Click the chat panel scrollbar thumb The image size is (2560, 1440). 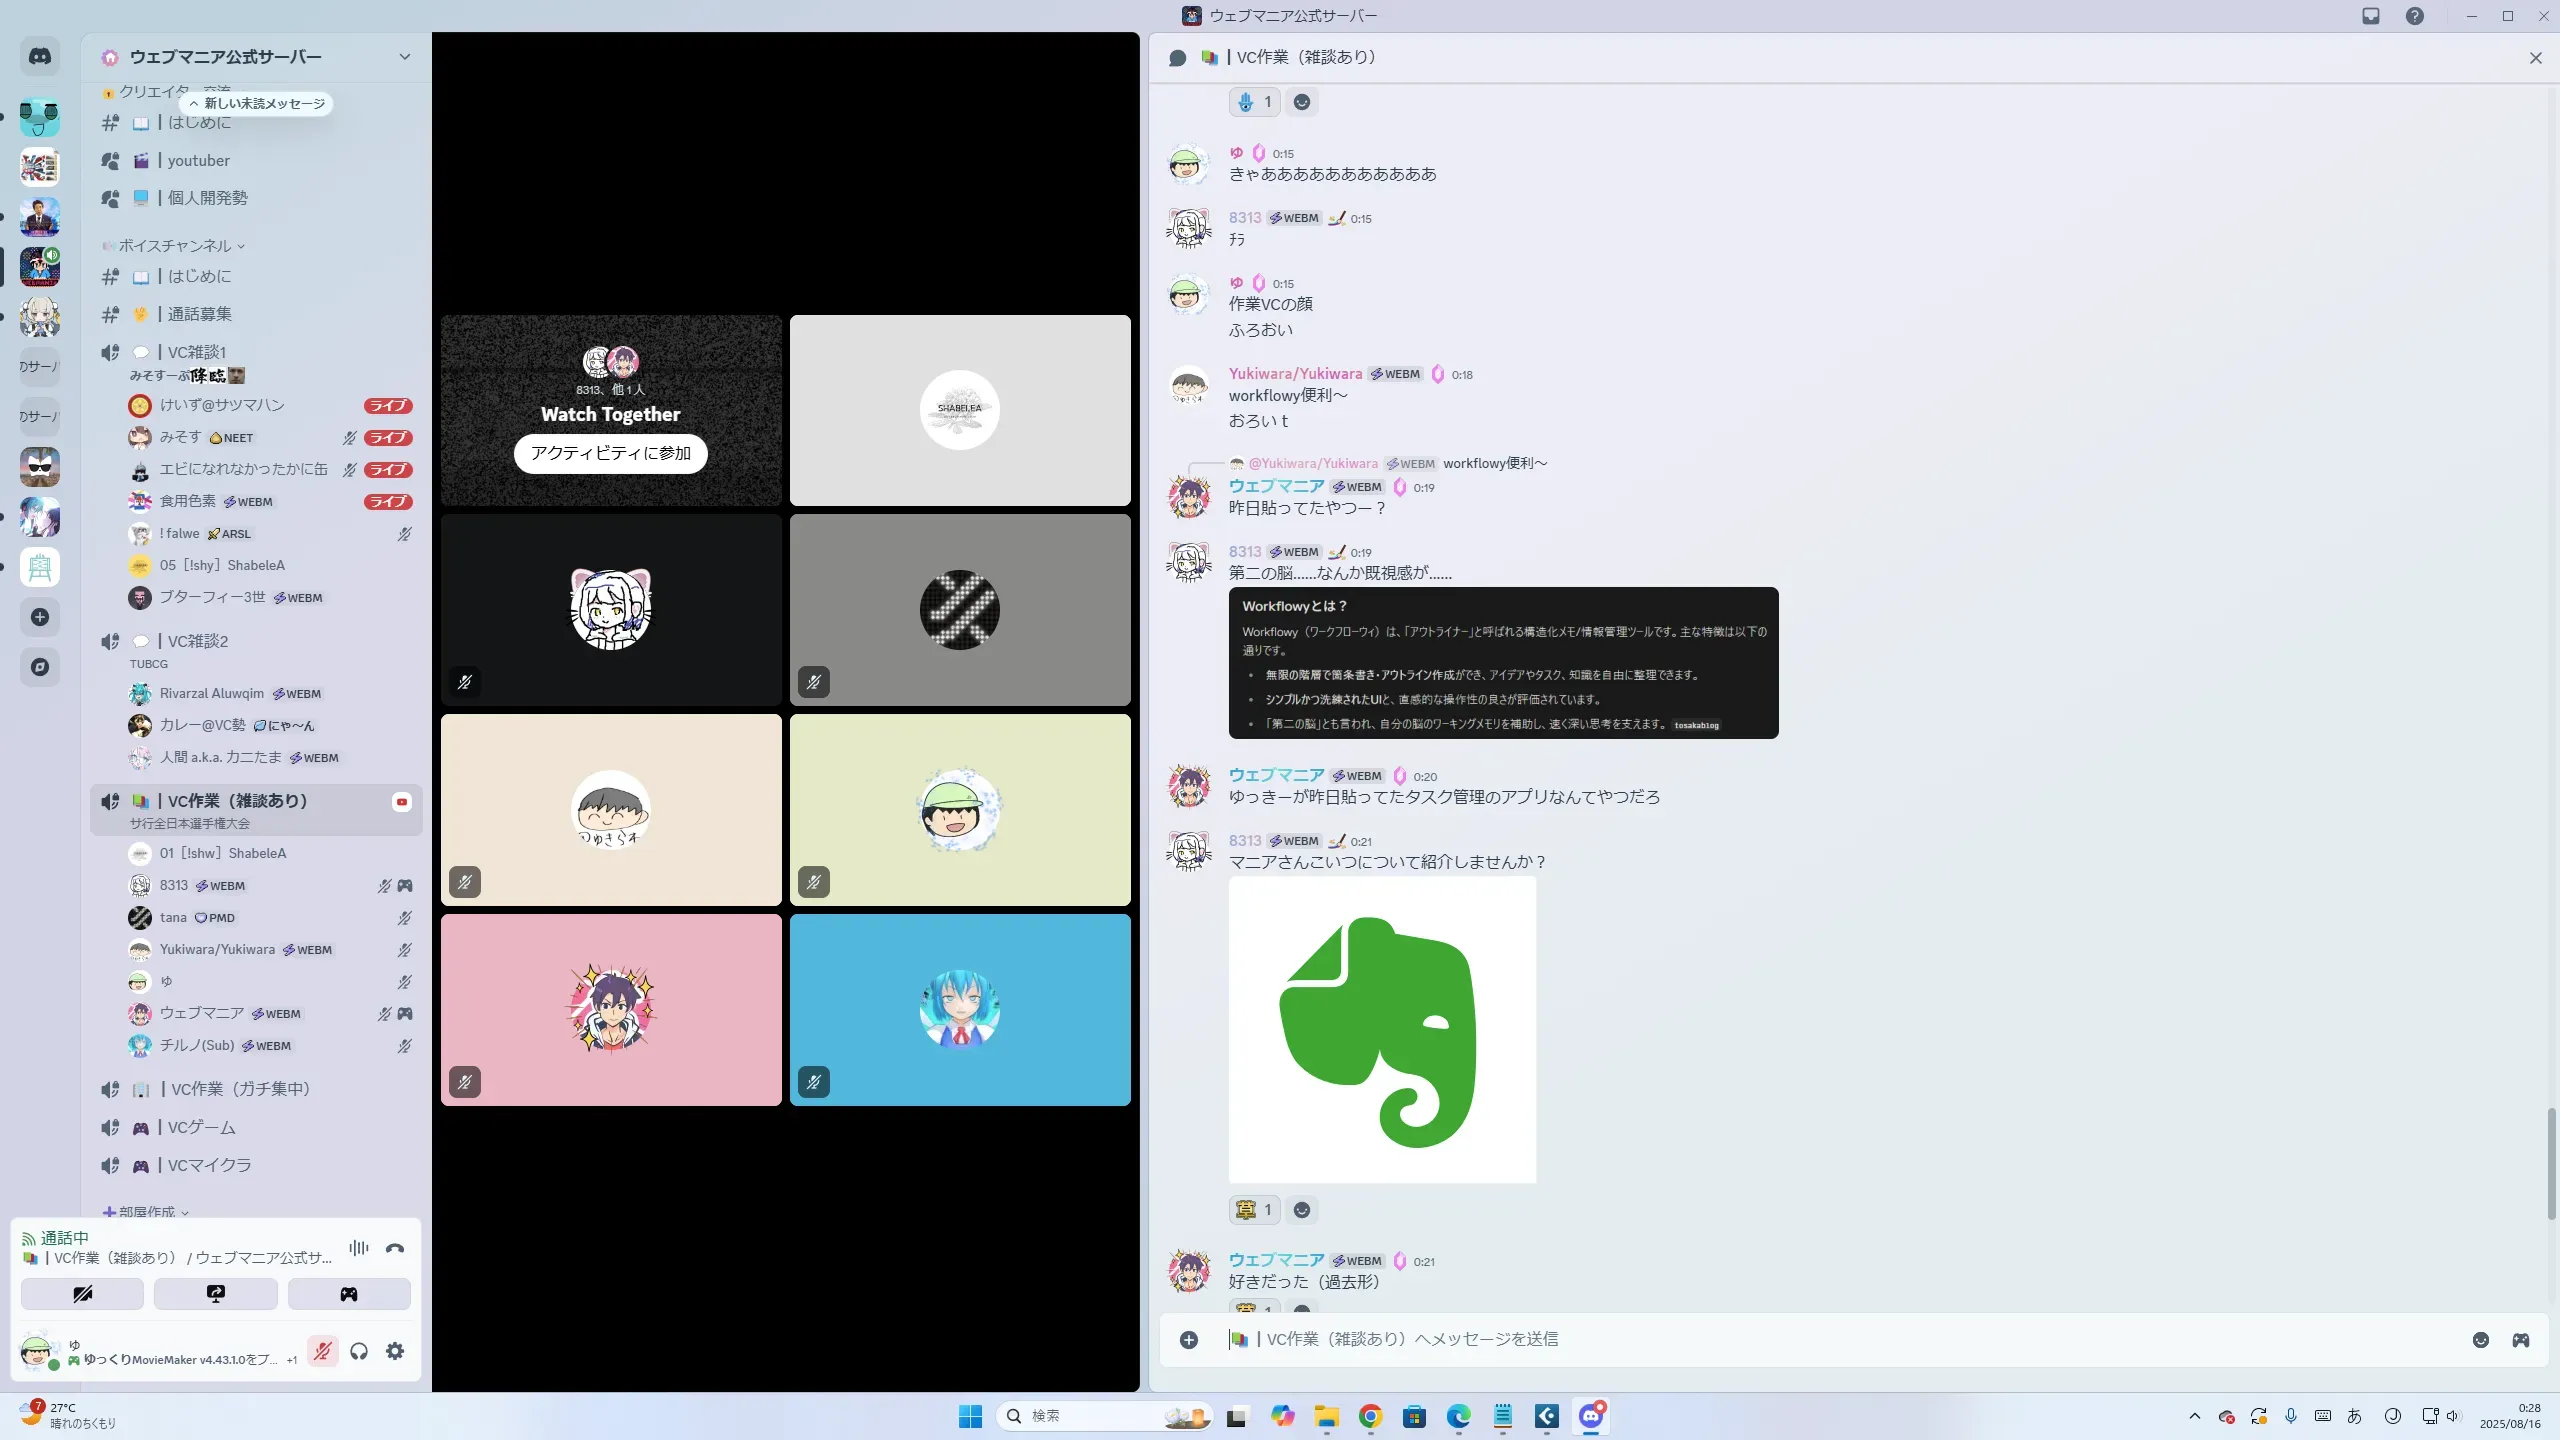pyautogui.click(x=2551, y=1163)
